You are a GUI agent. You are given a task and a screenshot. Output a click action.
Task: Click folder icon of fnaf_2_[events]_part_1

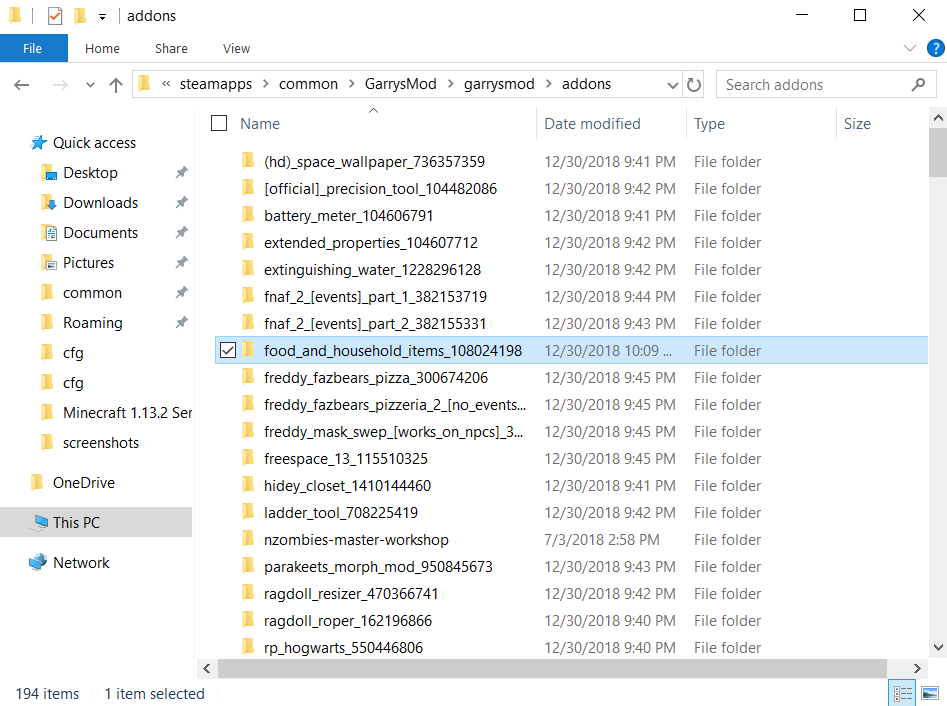pos(248,296)
